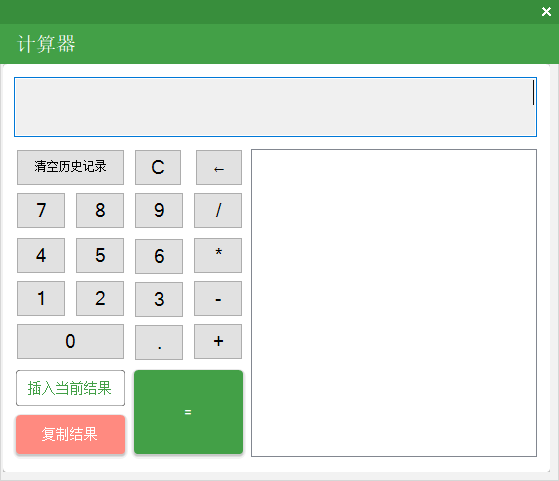This screenshot has height=481, width=559.
Task: Tap the number 0 key
Action: tap(71, 341)
